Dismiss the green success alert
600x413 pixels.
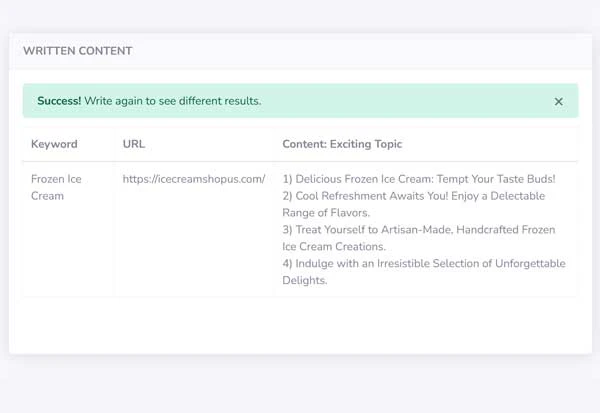point(558,101)
